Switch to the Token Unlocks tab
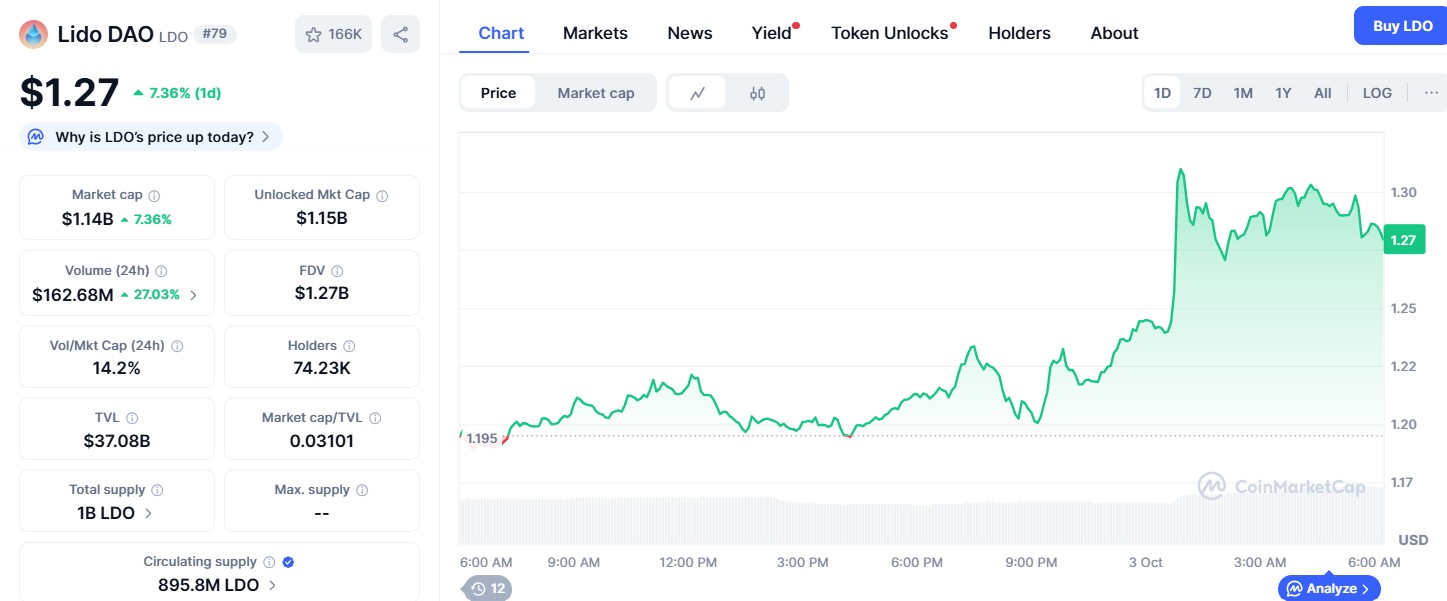The width and height of the screenshot is (1447, 601). (x=889, y=33)
